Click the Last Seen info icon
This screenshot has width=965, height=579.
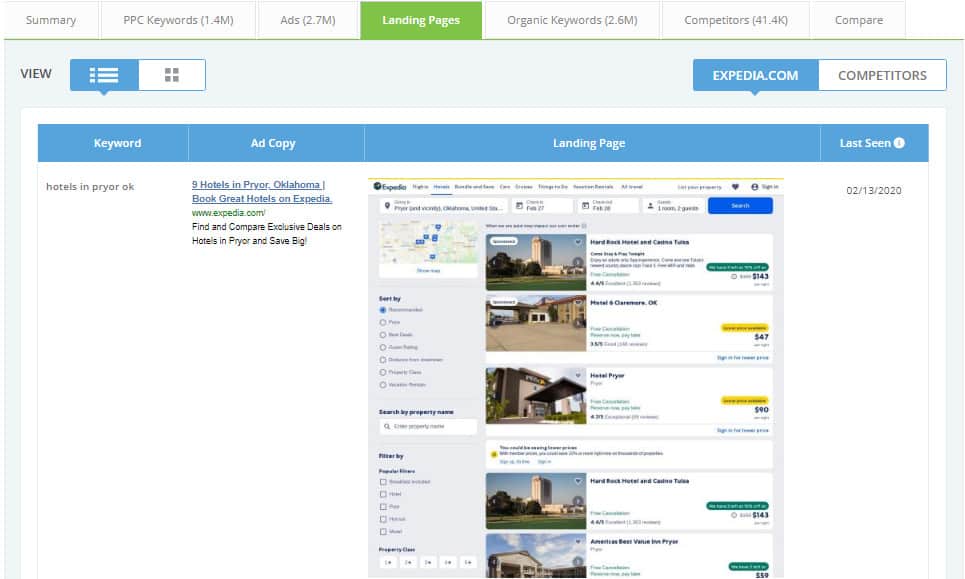click(x=899, y=143)
